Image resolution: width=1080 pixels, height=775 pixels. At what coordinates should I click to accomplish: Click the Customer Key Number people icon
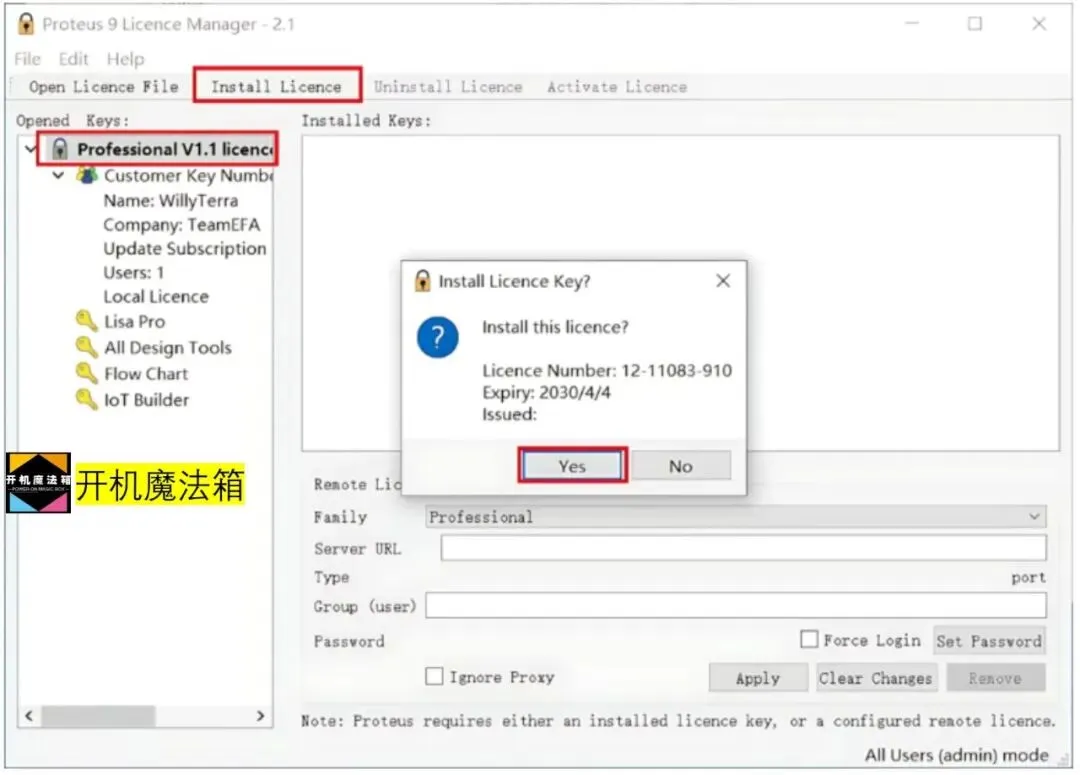[x=87, y=176]
